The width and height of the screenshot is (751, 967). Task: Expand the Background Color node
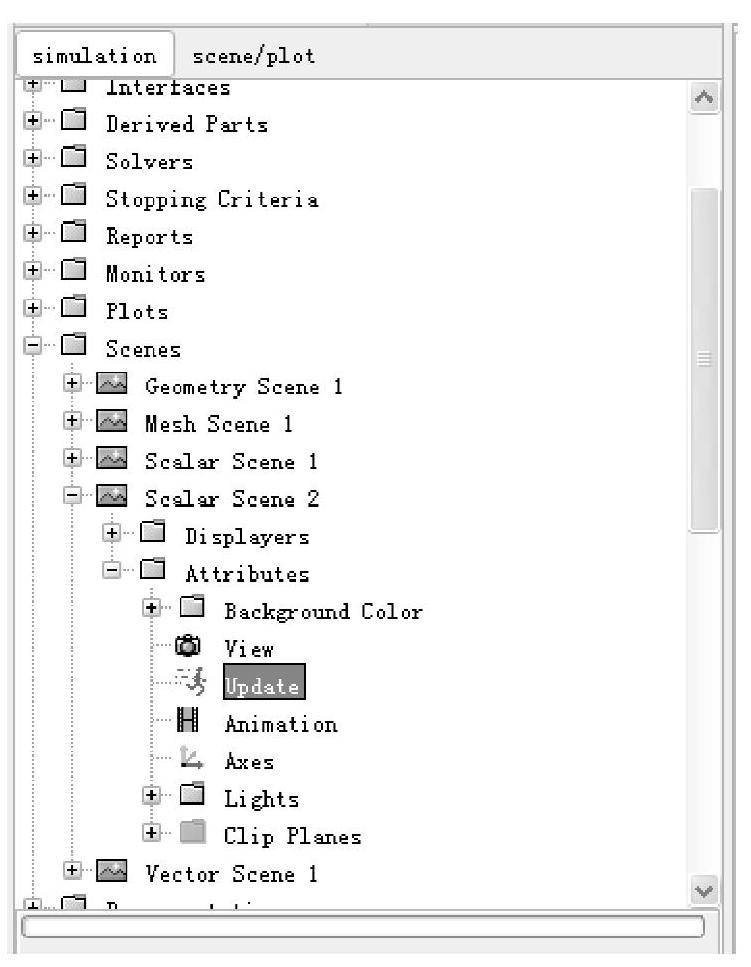coord(151,607)
